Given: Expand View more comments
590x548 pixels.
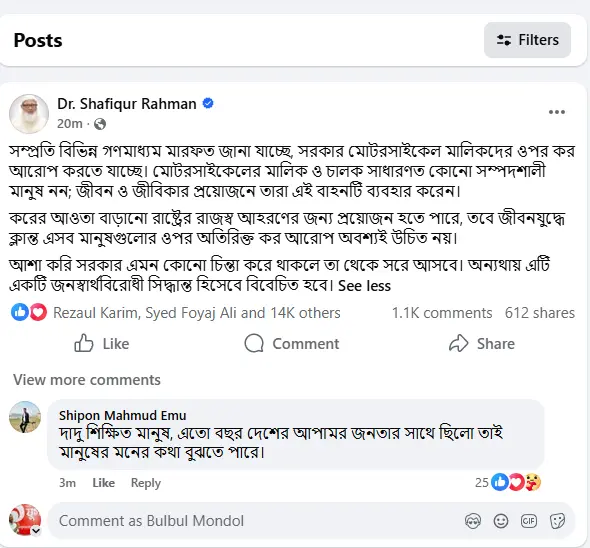Looking at the screenshot, I should 87,380.
